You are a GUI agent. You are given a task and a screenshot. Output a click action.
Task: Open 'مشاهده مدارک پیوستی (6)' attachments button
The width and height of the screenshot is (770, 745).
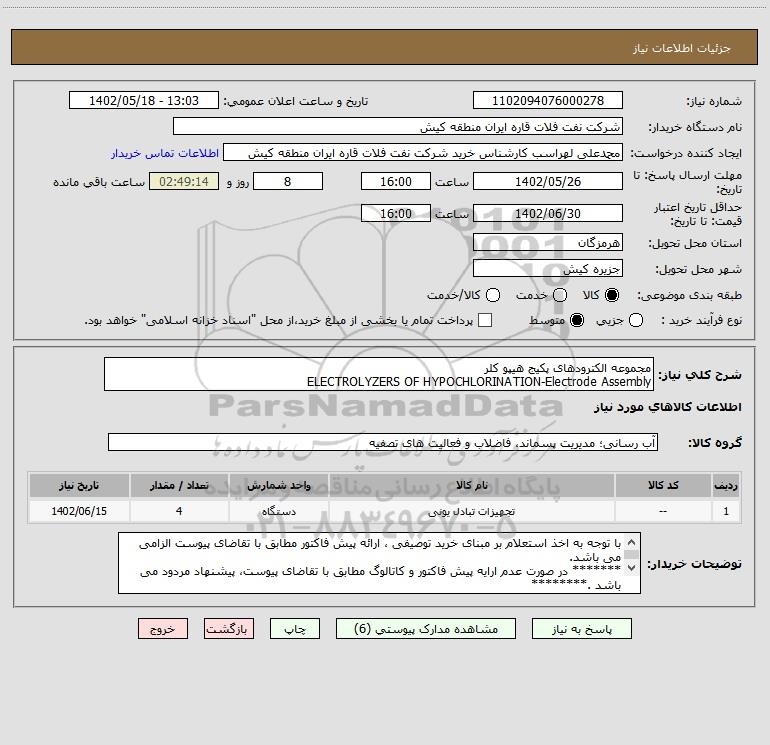[x=426, y=629]
